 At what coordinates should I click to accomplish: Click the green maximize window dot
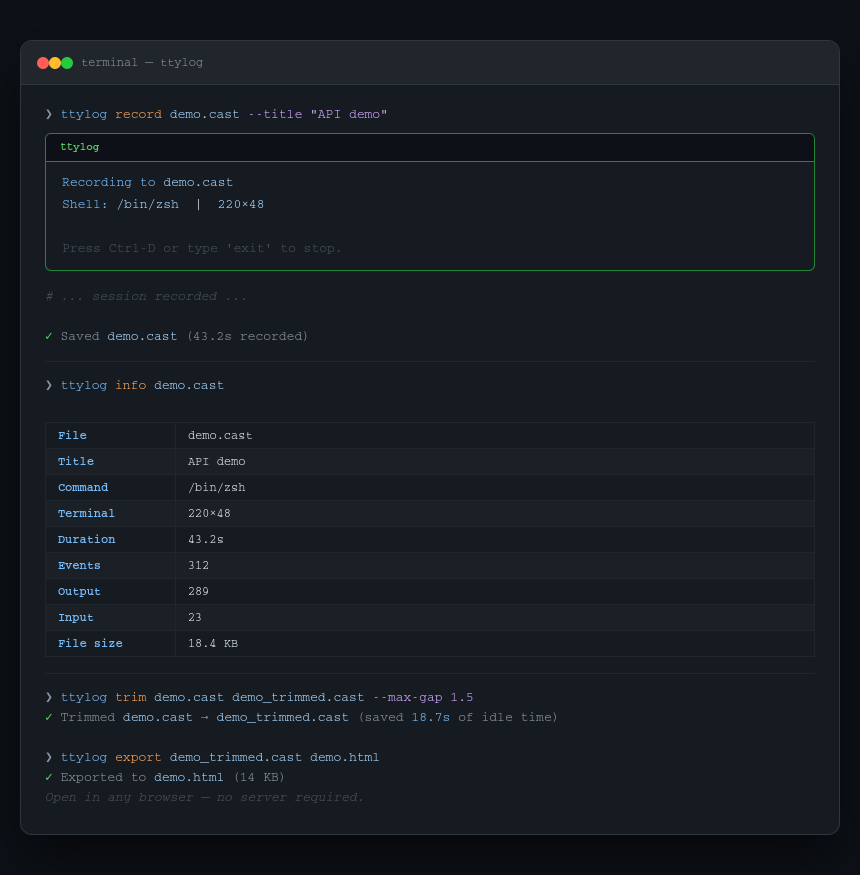67,62
